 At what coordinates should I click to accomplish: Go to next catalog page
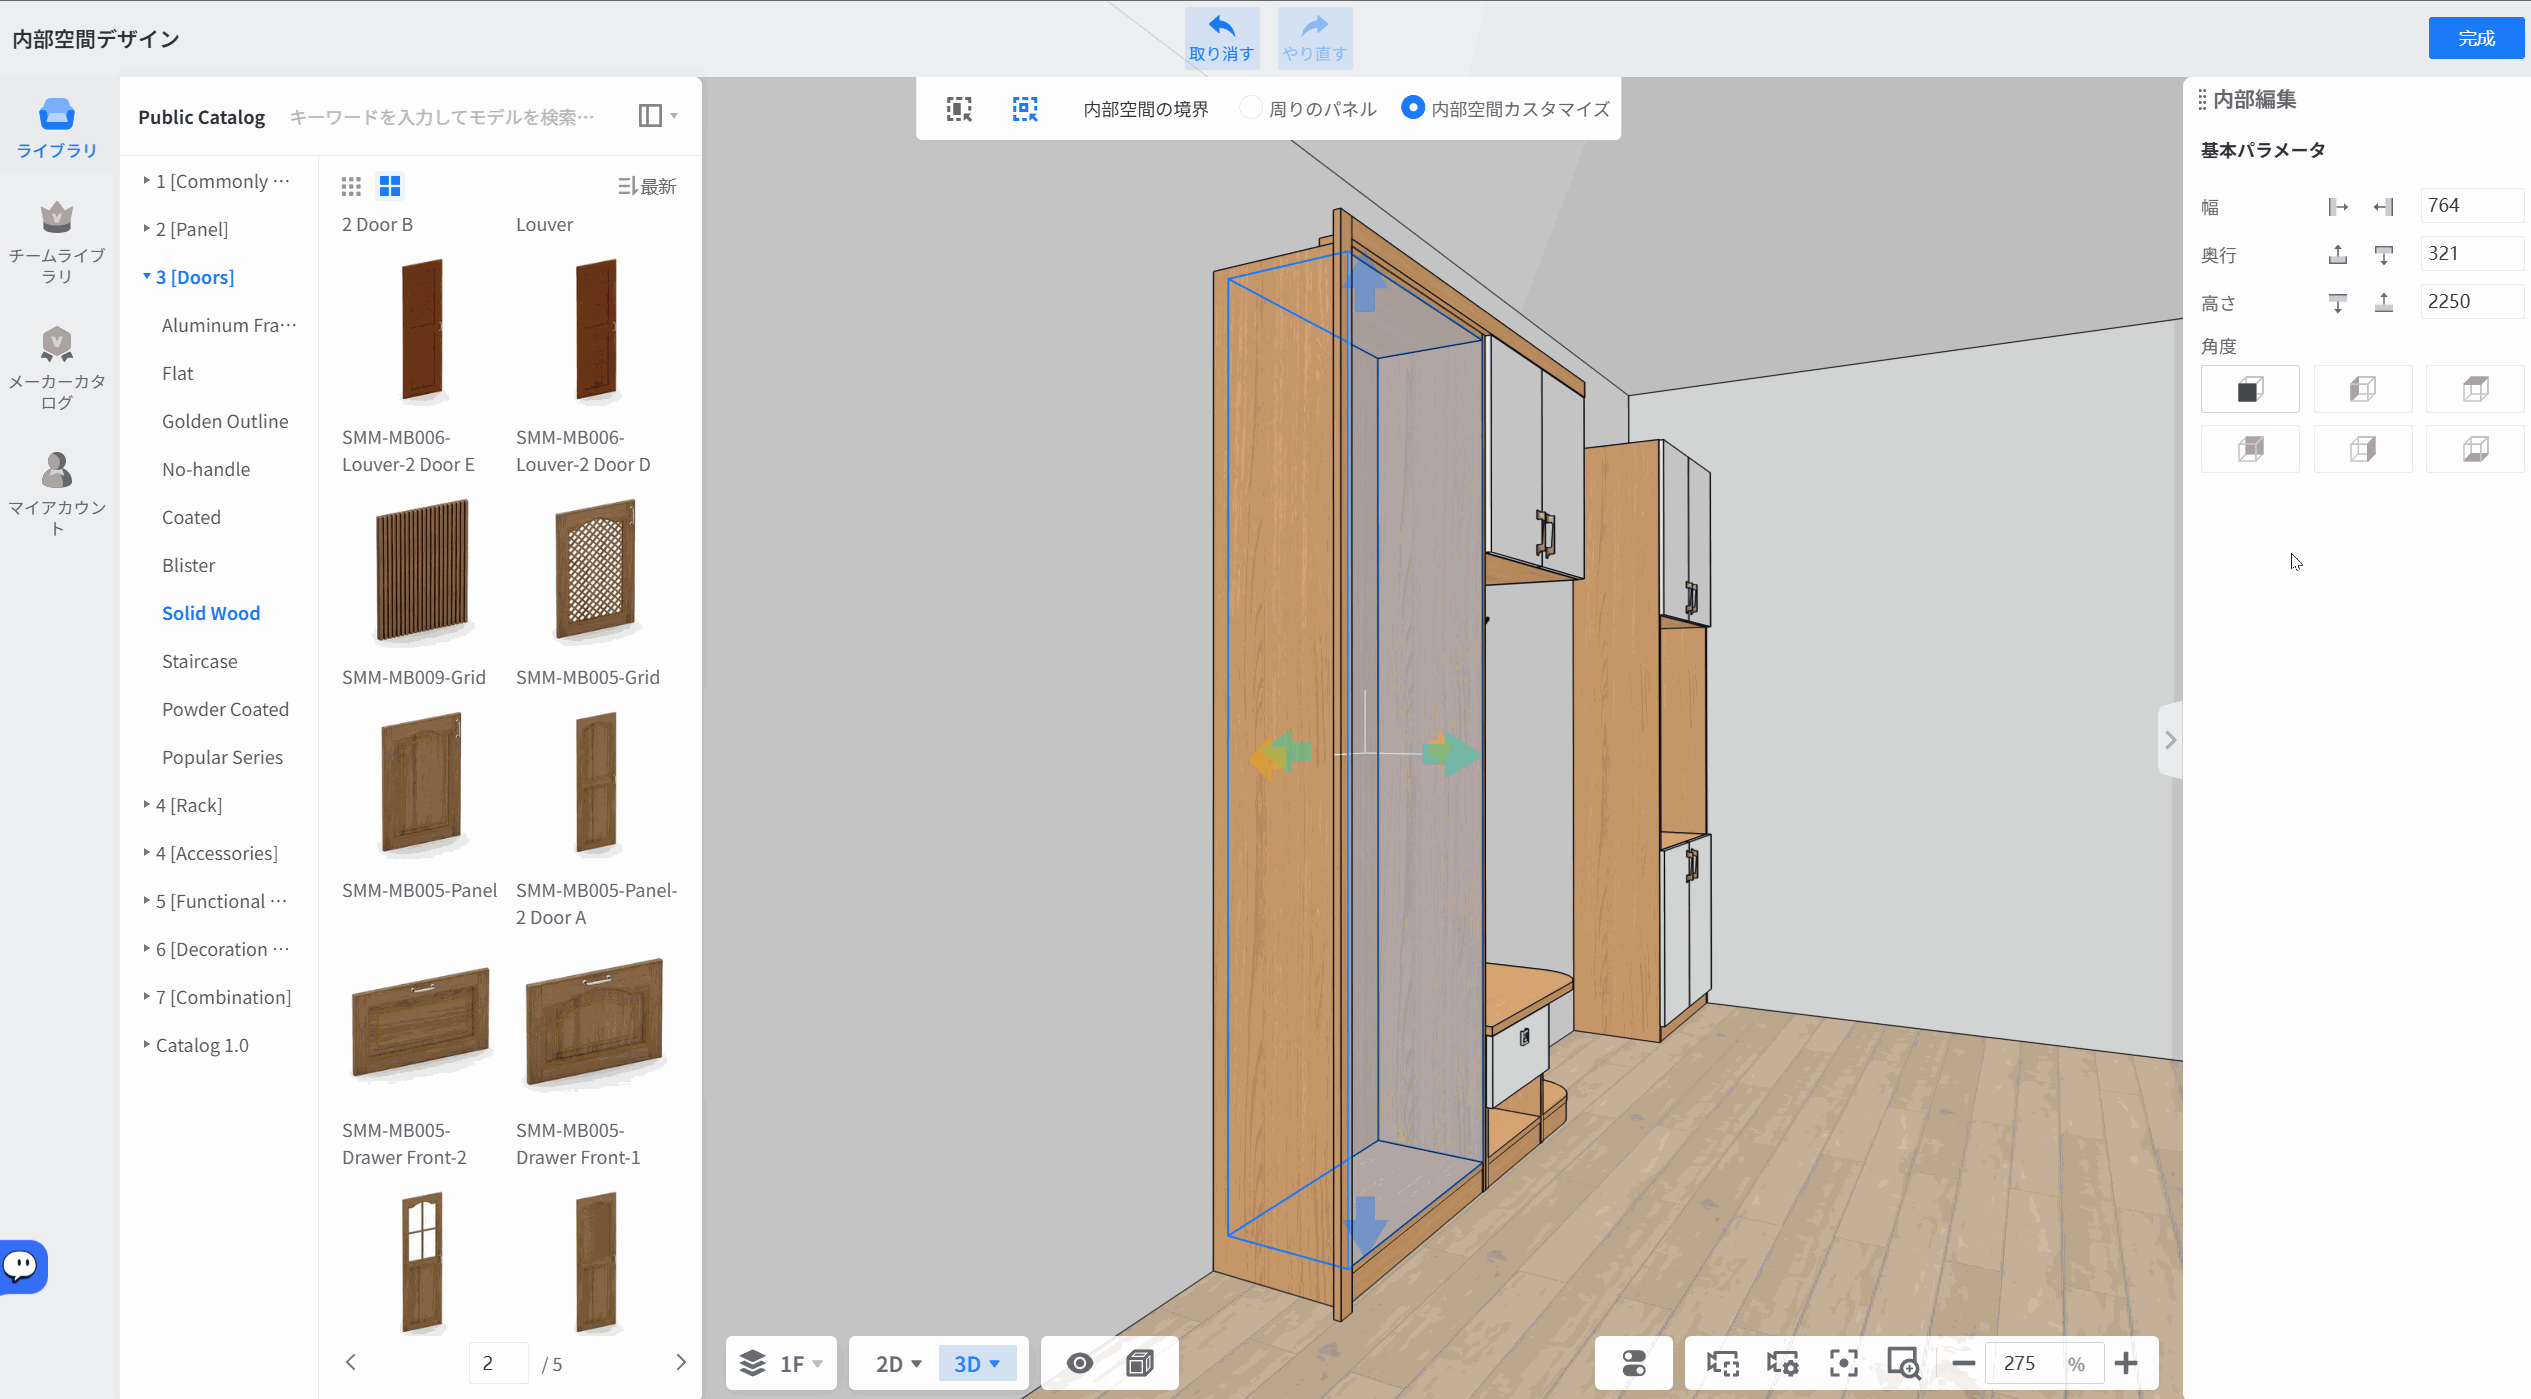pyautogui.click(x=681, y=1362)
